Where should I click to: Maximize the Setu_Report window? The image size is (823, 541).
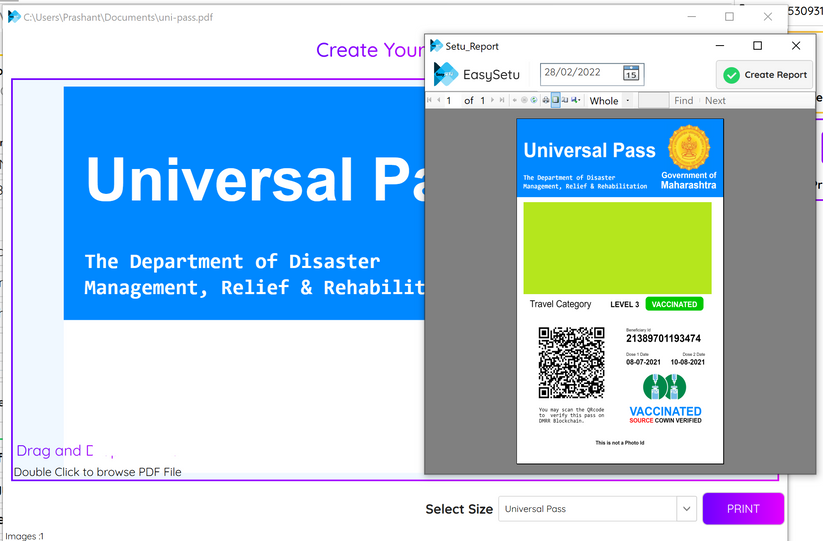757,46
